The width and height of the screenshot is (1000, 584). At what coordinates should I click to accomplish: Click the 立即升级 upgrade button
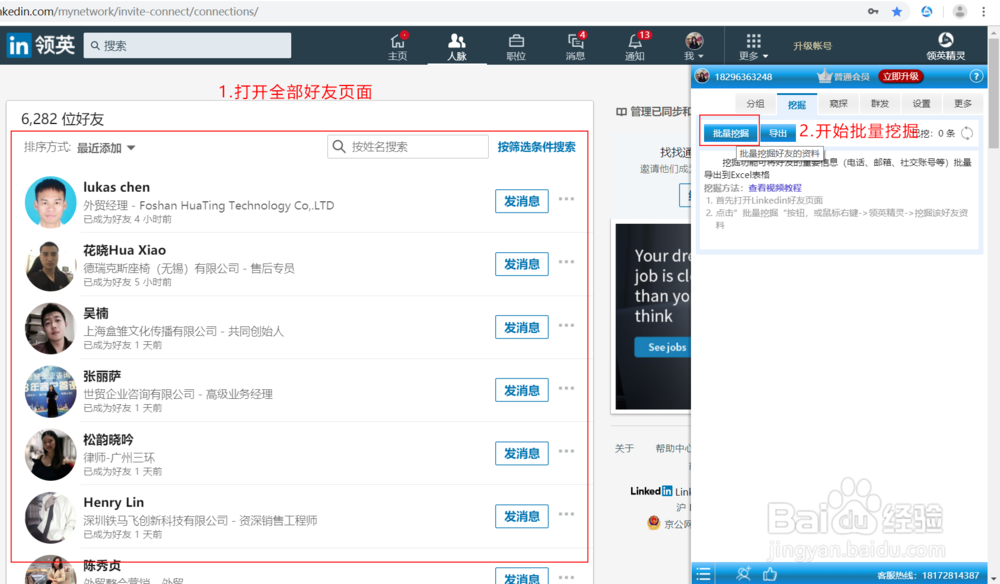coord(901,77)
